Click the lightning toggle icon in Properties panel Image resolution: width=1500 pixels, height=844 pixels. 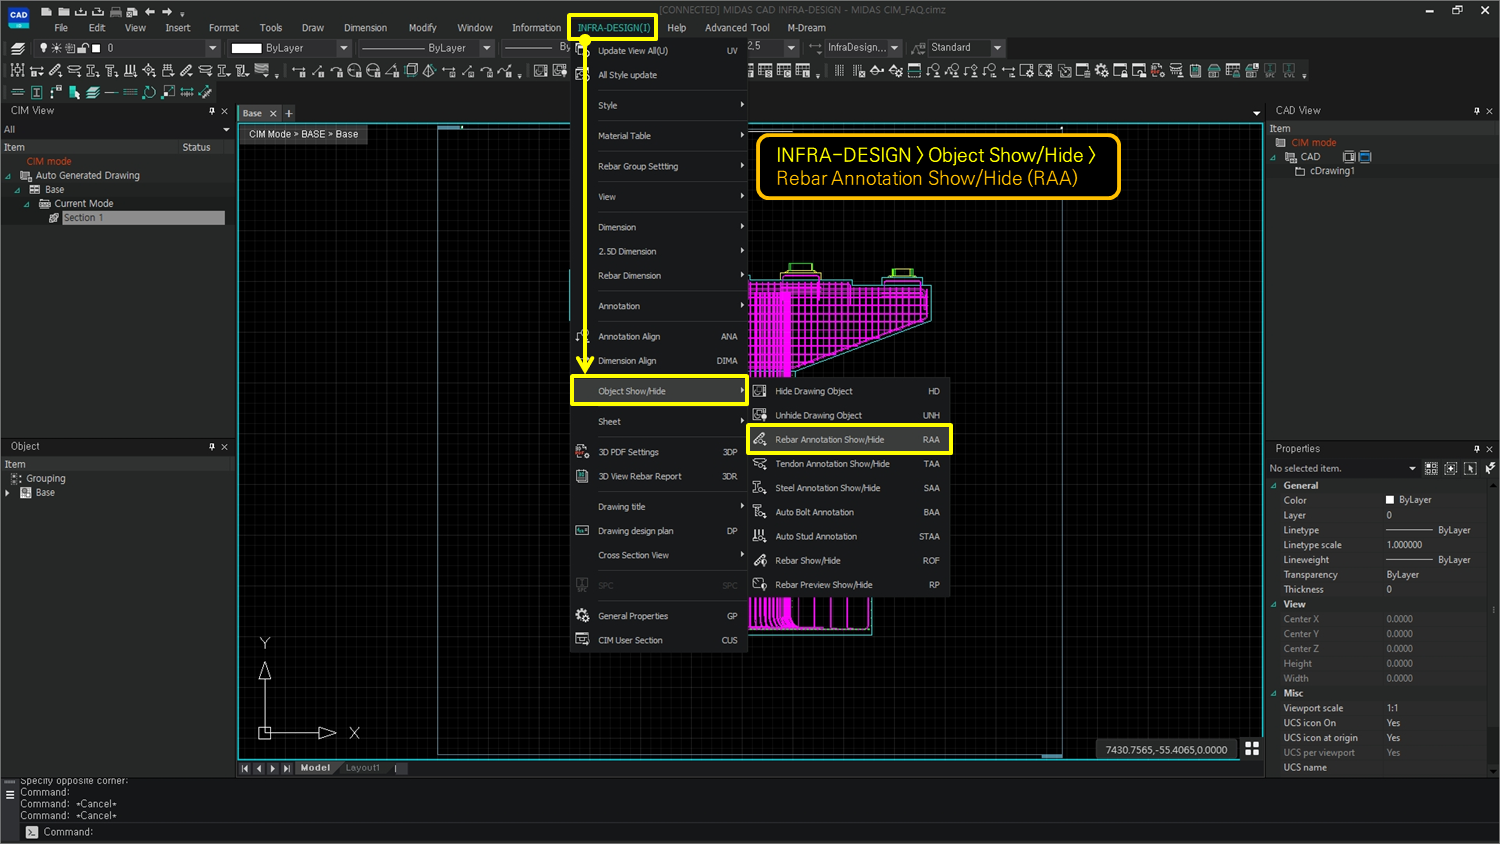pos(1489,468)
